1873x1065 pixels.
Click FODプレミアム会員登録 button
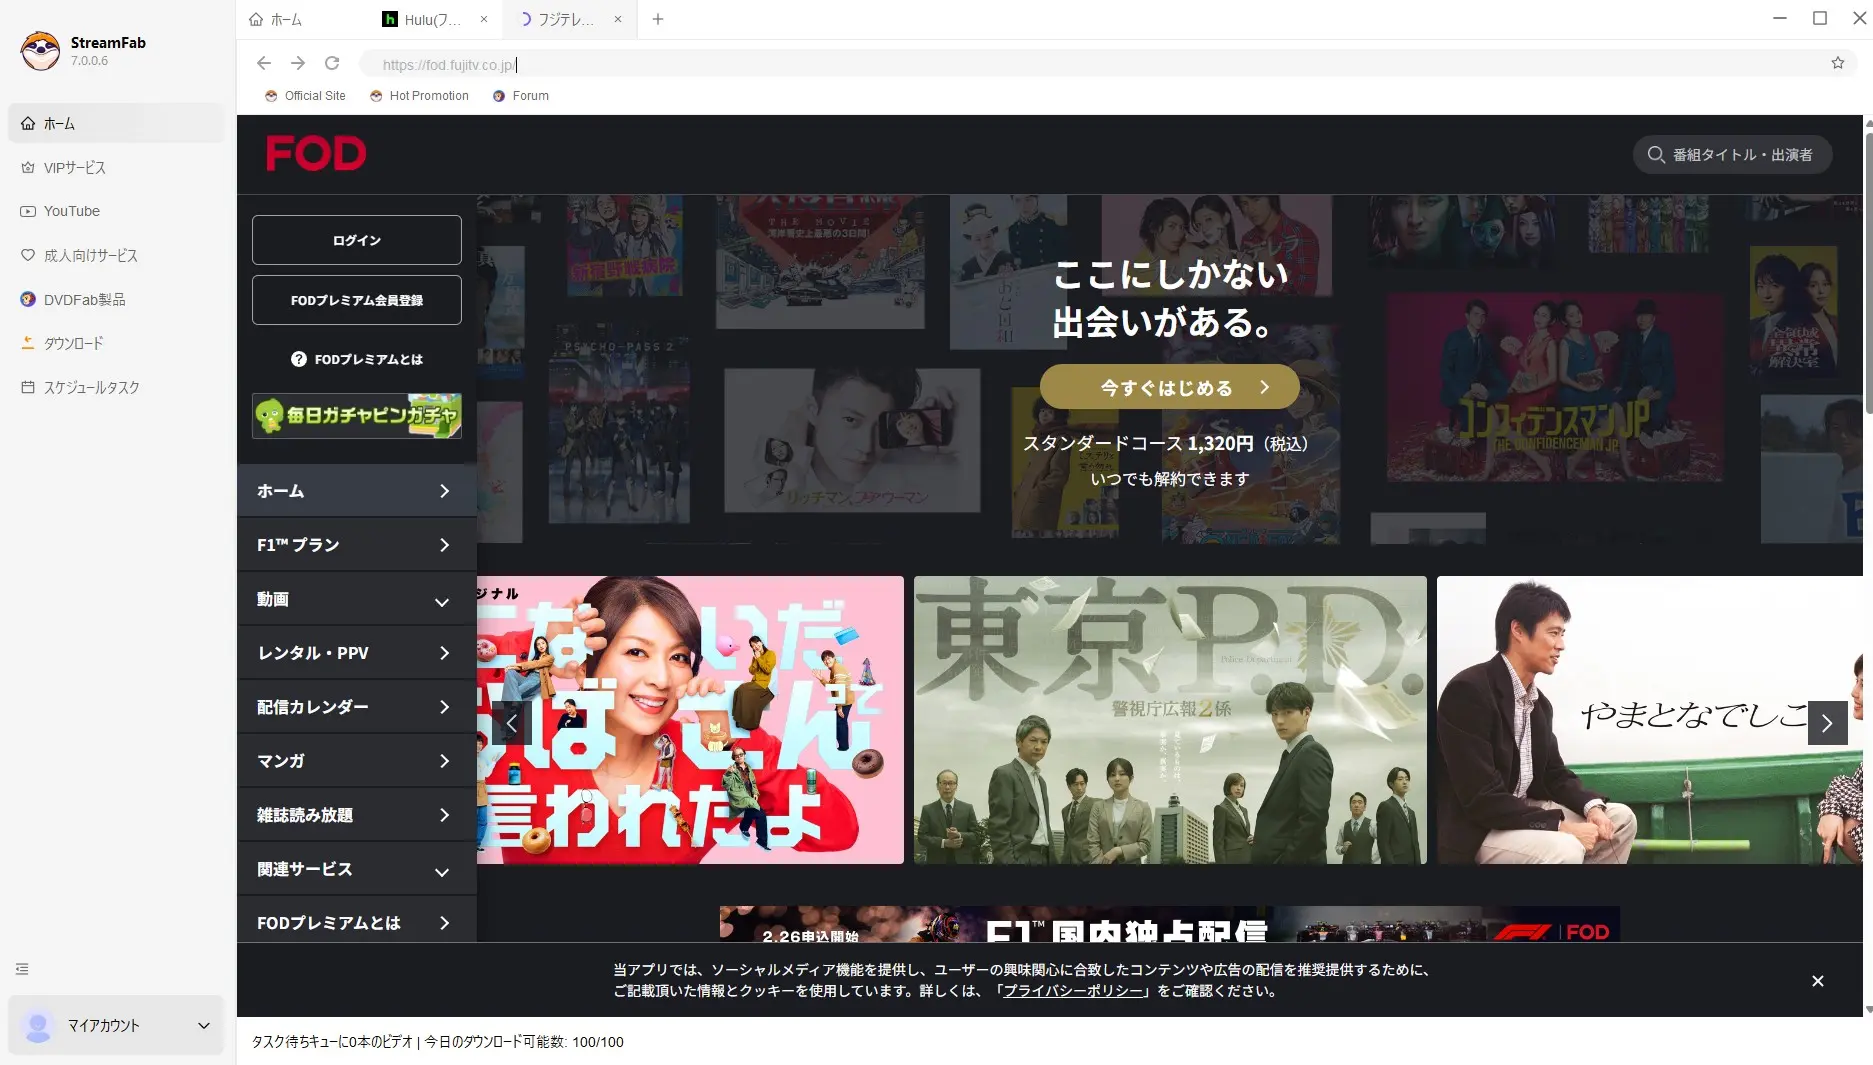[357, 300]
